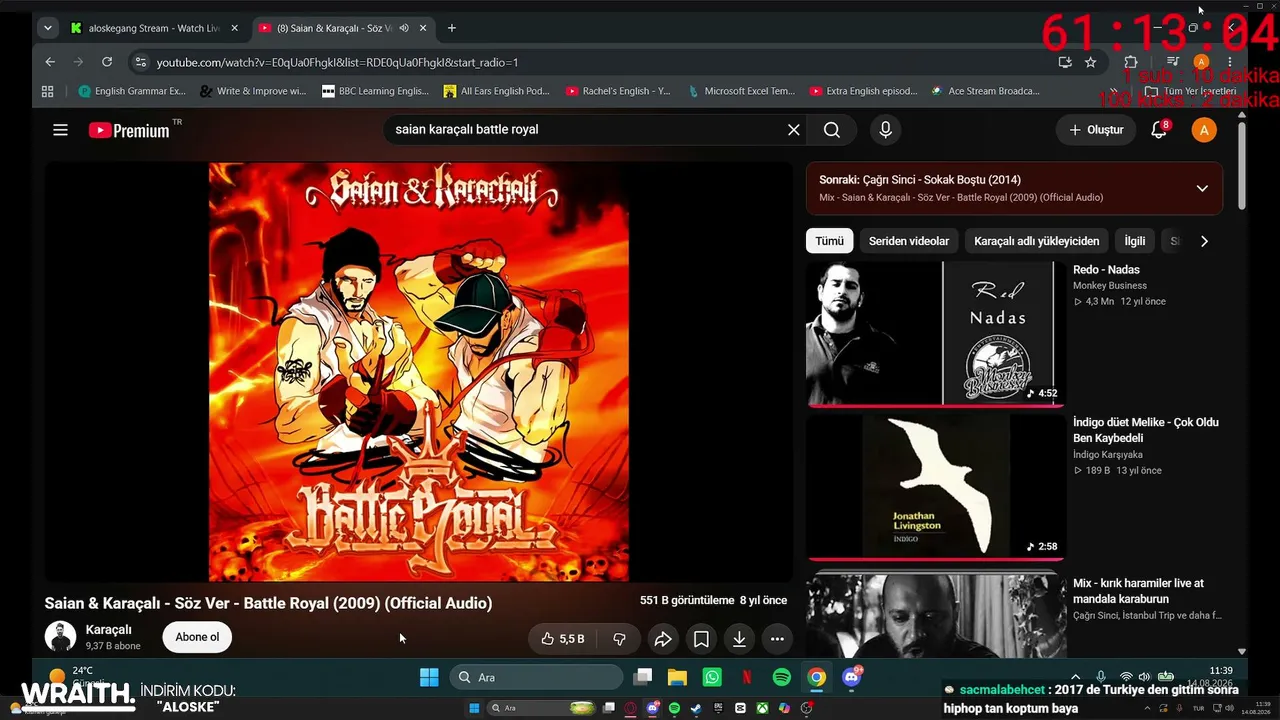Dislike this video

[x=619, y=639]
